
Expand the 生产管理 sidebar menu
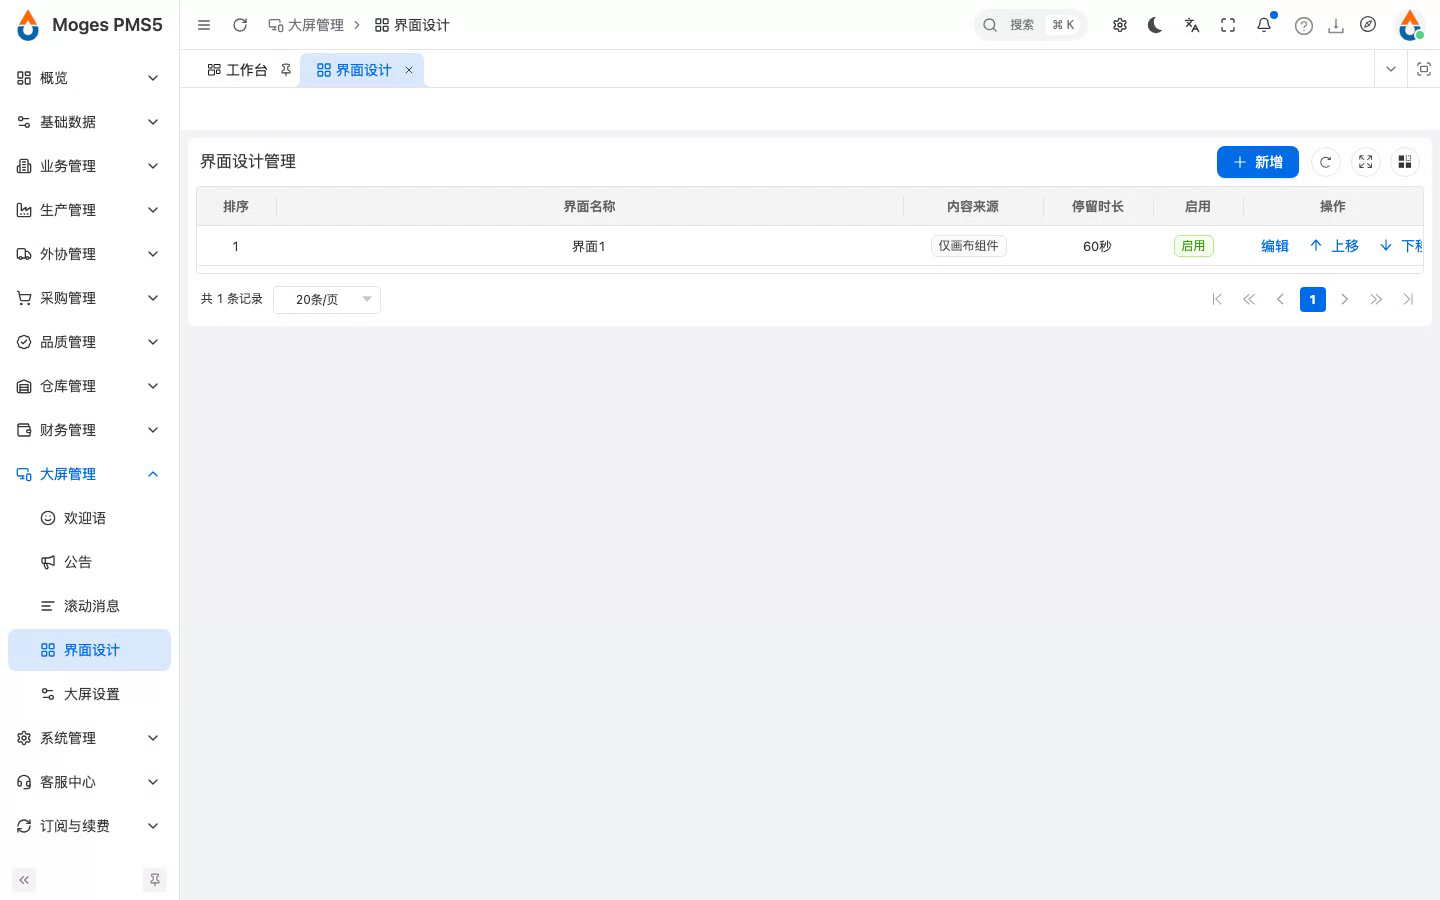pos(89,210)
